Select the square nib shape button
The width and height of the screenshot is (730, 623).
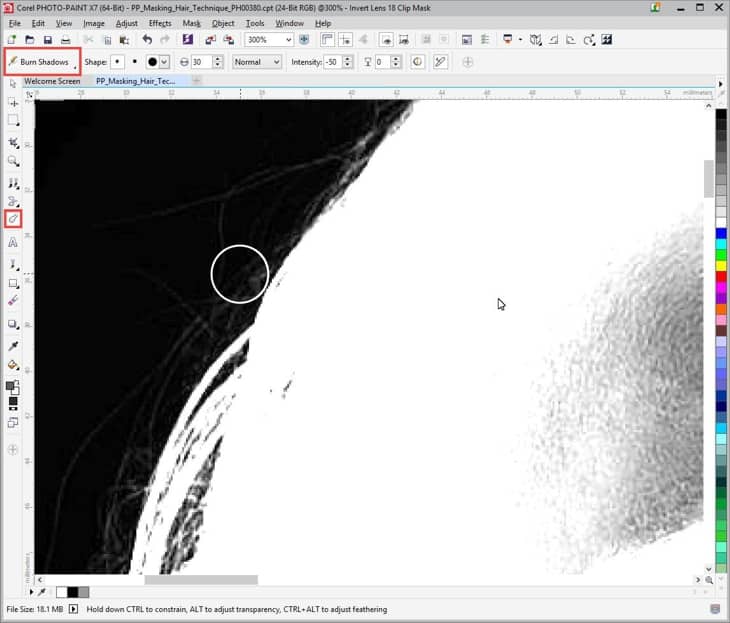pyautogui.click(x=135, y=62)
